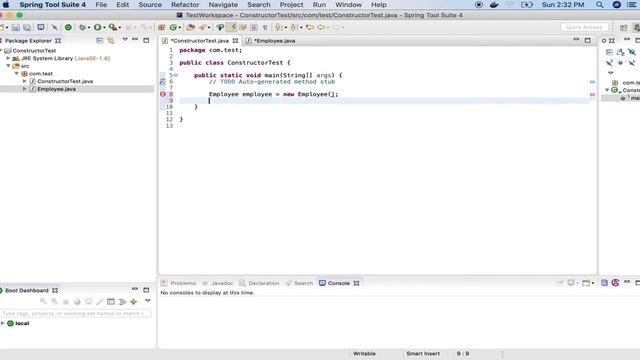Toggle Hide Fields icon in Outline
The image size is (640, 360).
click(632, 52)
